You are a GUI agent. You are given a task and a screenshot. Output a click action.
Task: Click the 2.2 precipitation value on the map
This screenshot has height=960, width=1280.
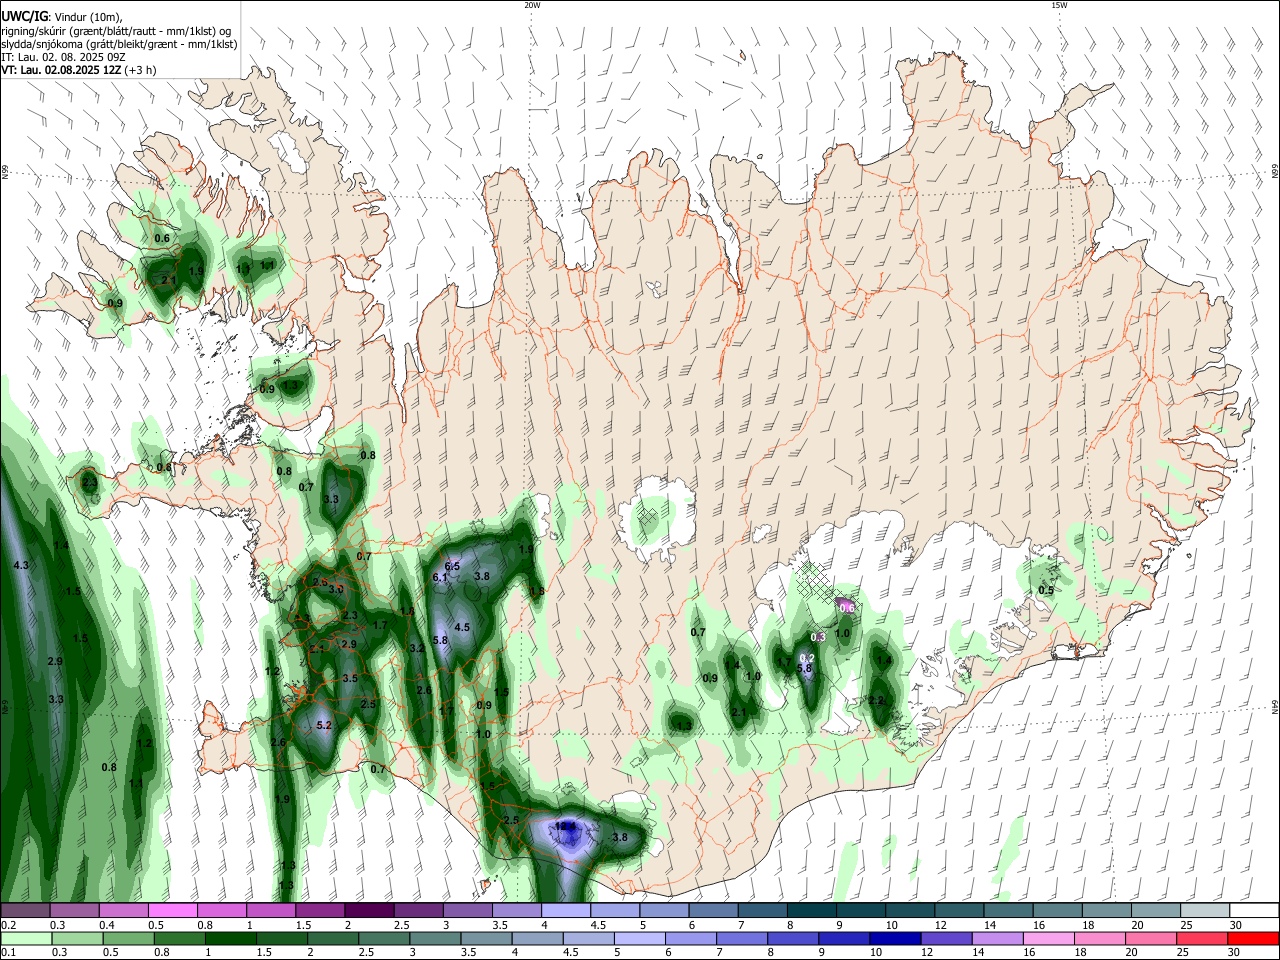tap(876, 701)
